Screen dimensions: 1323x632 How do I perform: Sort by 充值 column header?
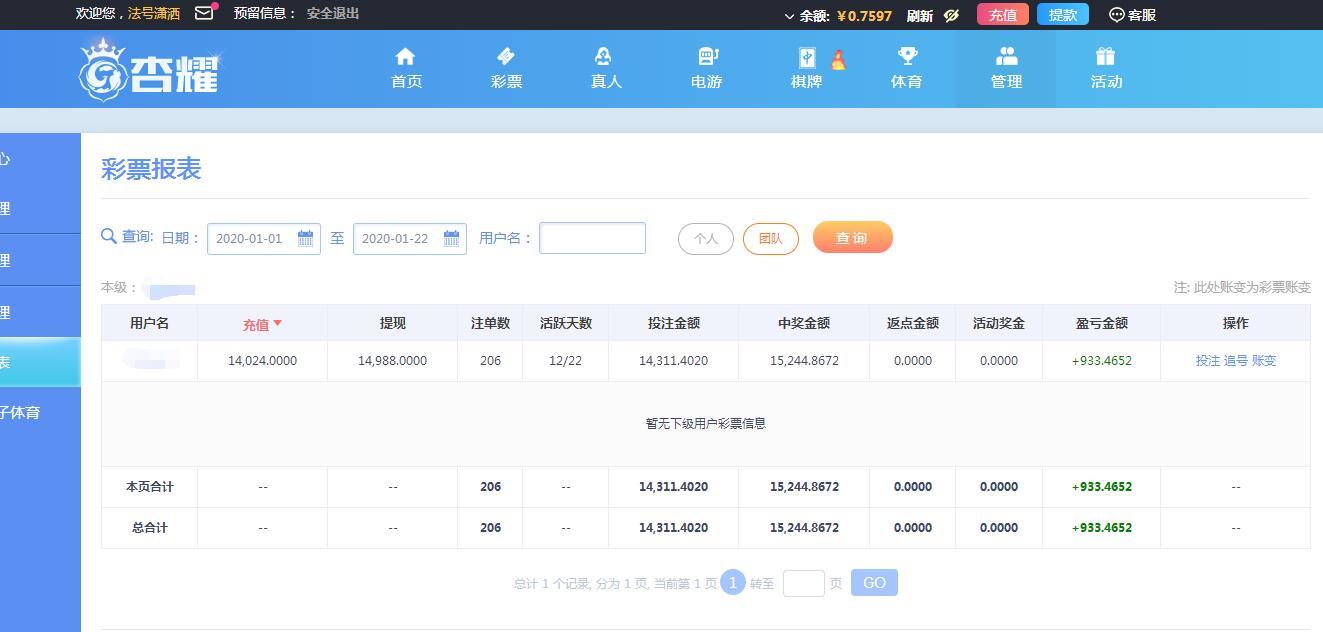(262, 323)
